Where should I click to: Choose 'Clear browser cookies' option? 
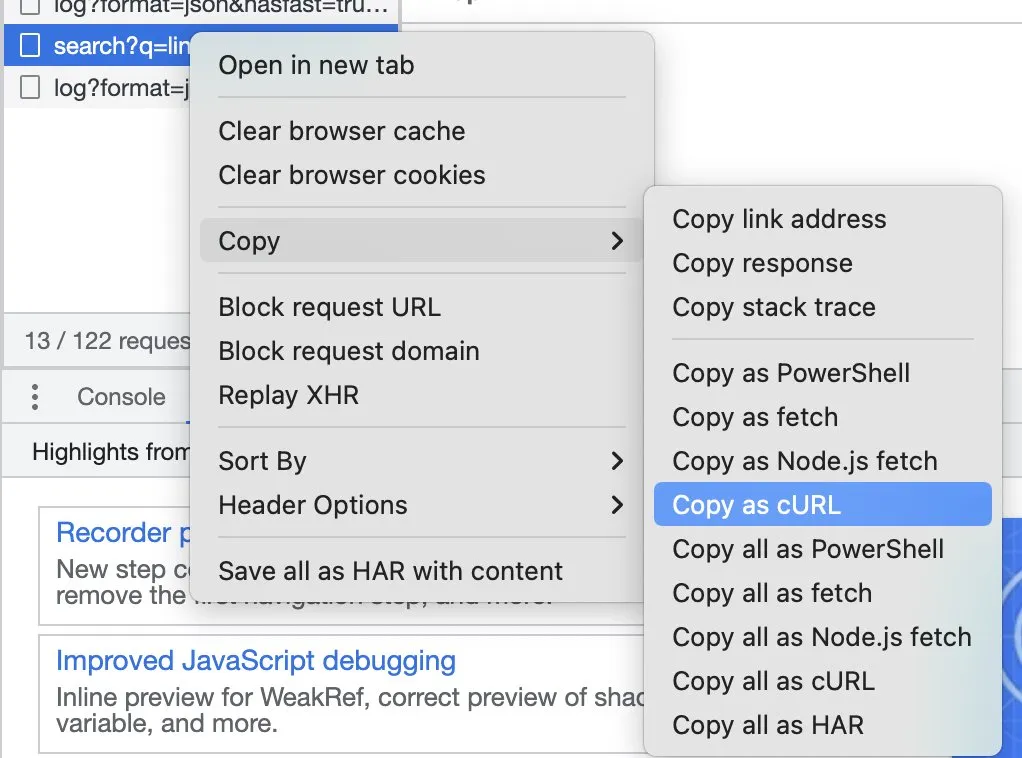tap(421, 175)
